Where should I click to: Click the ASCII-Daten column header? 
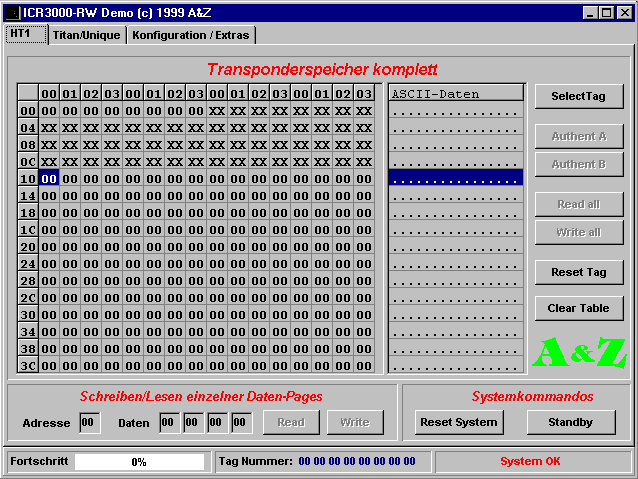coord(456,93)
